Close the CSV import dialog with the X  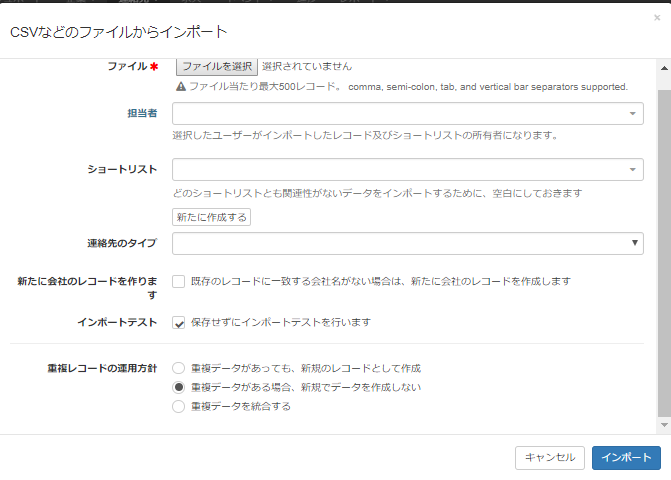[657, 18]
